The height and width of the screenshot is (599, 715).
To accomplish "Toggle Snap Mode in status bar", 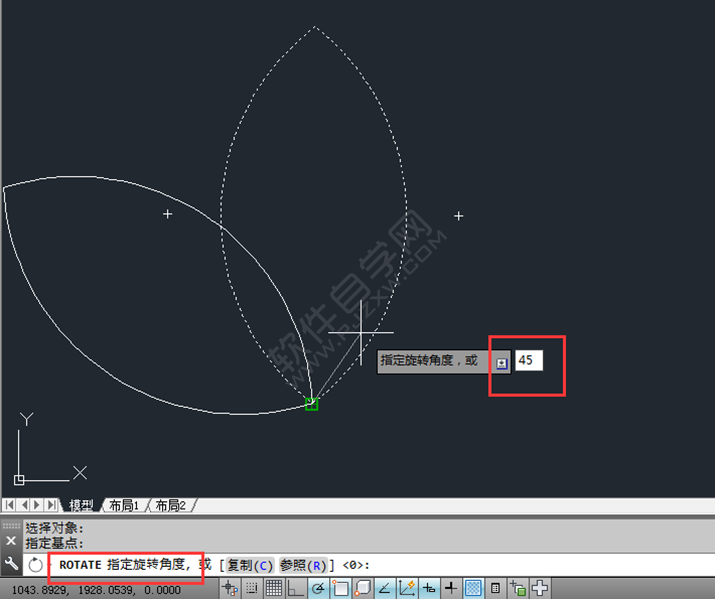I will coord(251,588).
